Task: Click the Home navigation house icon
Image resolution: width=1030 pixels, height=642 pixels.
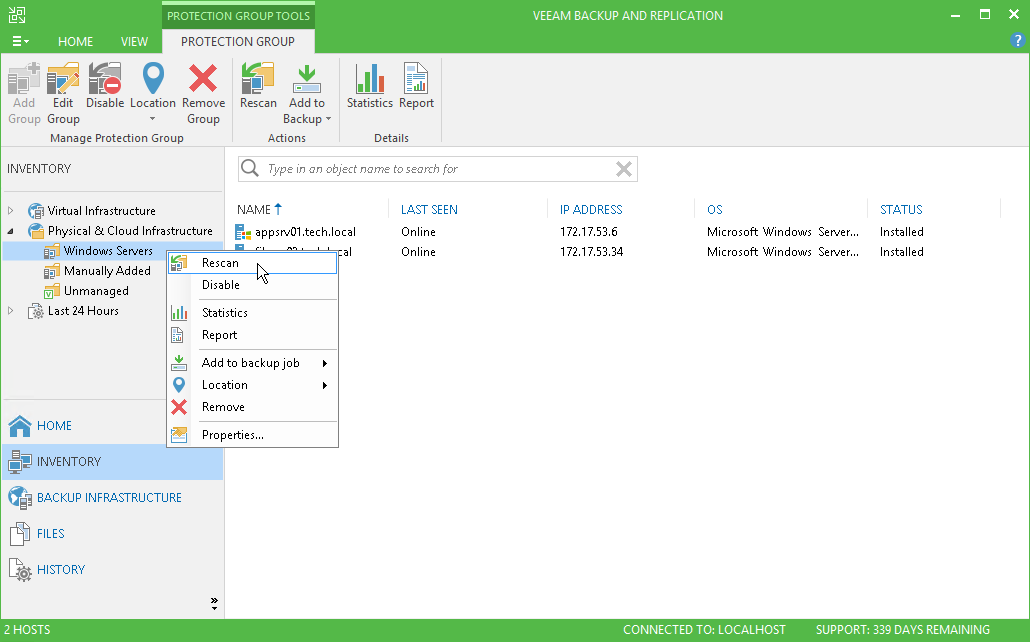Action: click(20, 426)
